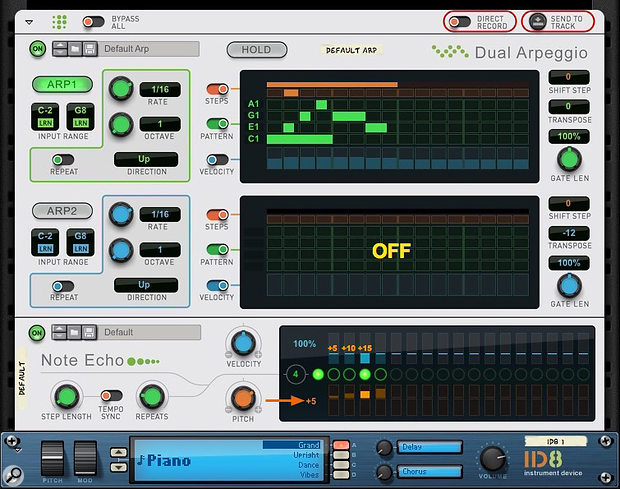Viewport: 620px width, 489px height.
Task: Toggle the Direct Record switch
Action: [x=460, y=22]
